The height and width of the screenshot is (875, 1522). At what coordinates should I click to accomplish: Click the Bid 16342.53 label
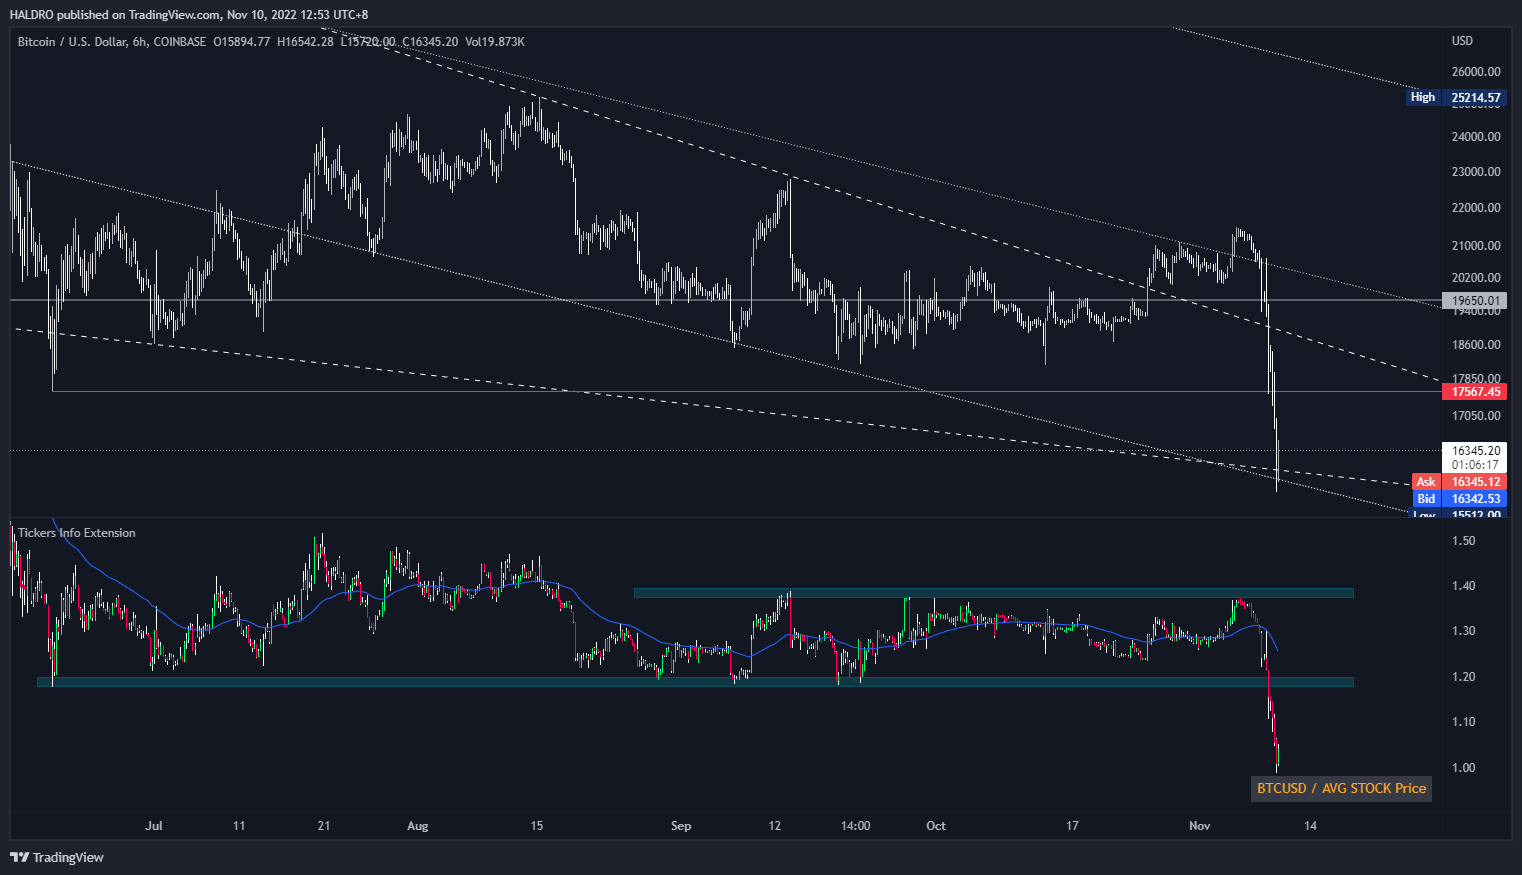point(1459,499)
